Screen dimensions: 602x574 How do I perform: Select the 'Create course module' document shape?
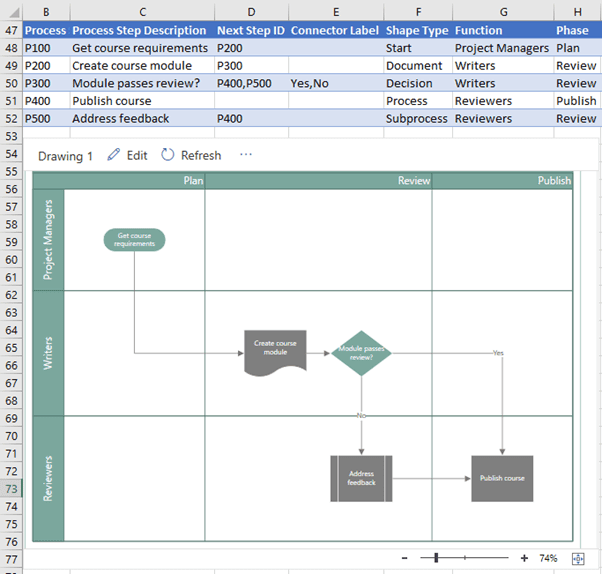[x=275, y=351]
